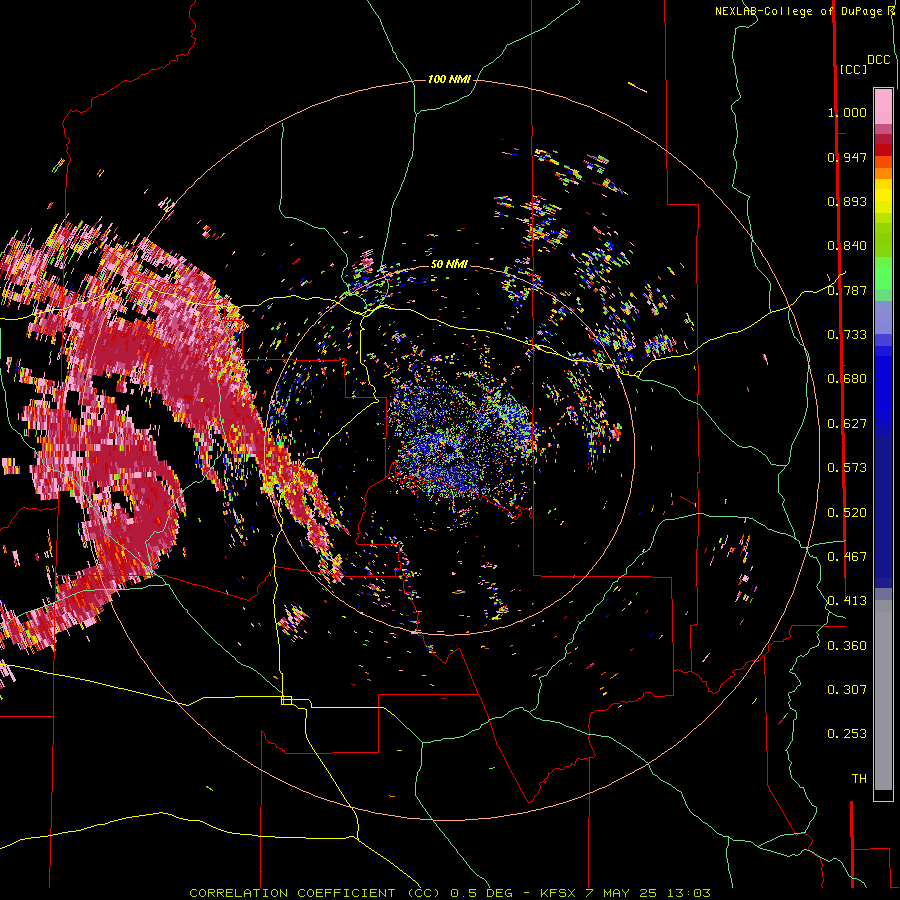Select the 0.733 legend value

(847, 335)
